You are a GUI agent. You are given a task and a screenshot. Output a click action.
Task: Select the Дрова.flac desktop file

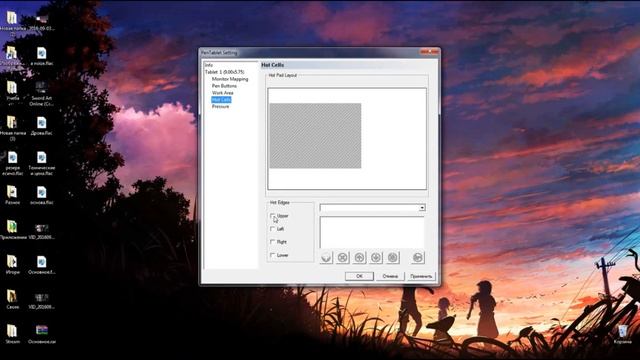tap(41, 126)
